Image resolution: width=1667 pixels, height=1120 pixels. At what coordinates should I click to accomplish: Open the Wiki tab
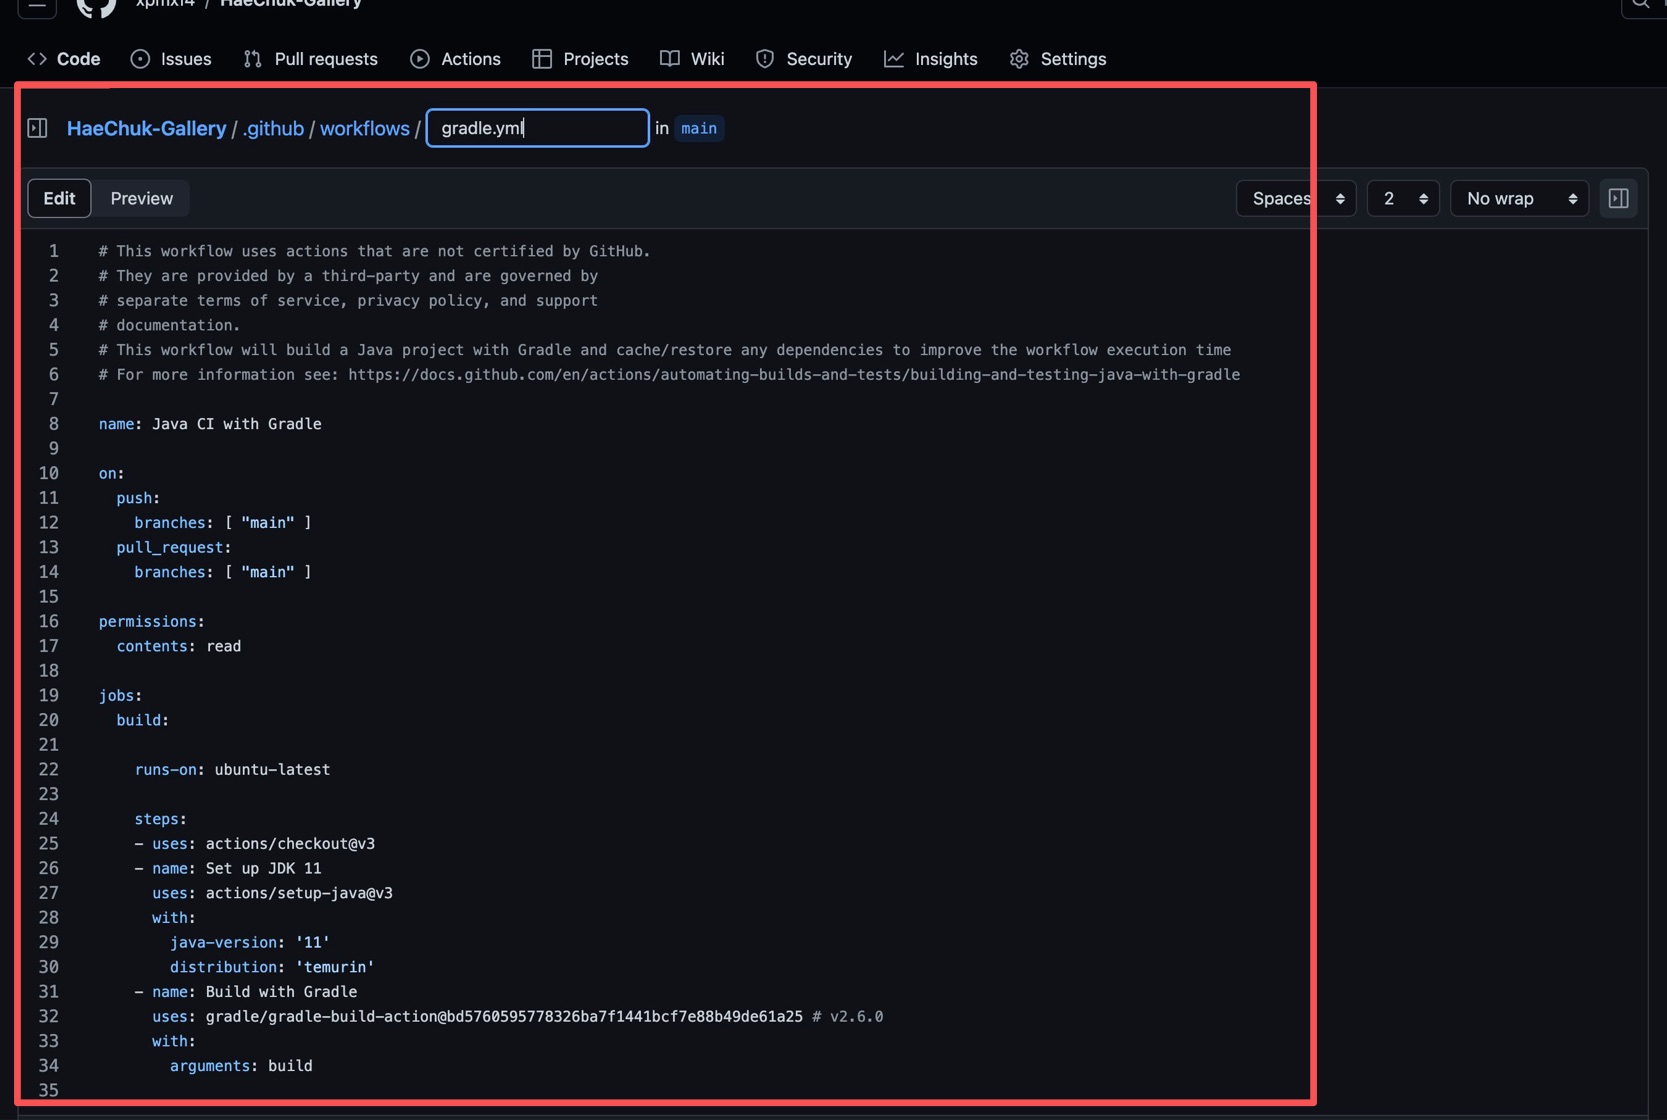(692, 59)
